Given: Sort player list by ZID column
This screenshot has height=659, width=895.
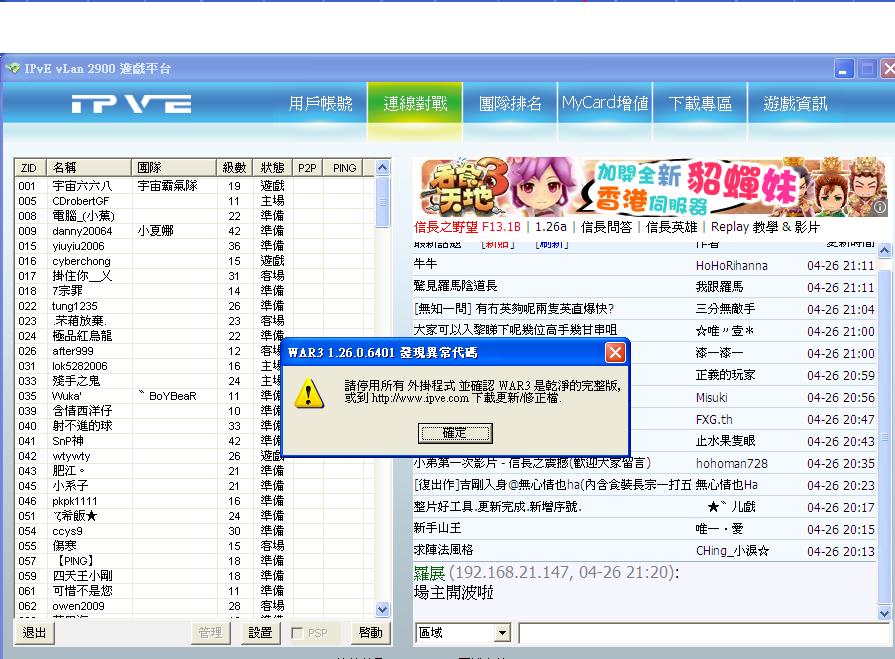Looking at the screenshot, I should click(x=30, y=168).
